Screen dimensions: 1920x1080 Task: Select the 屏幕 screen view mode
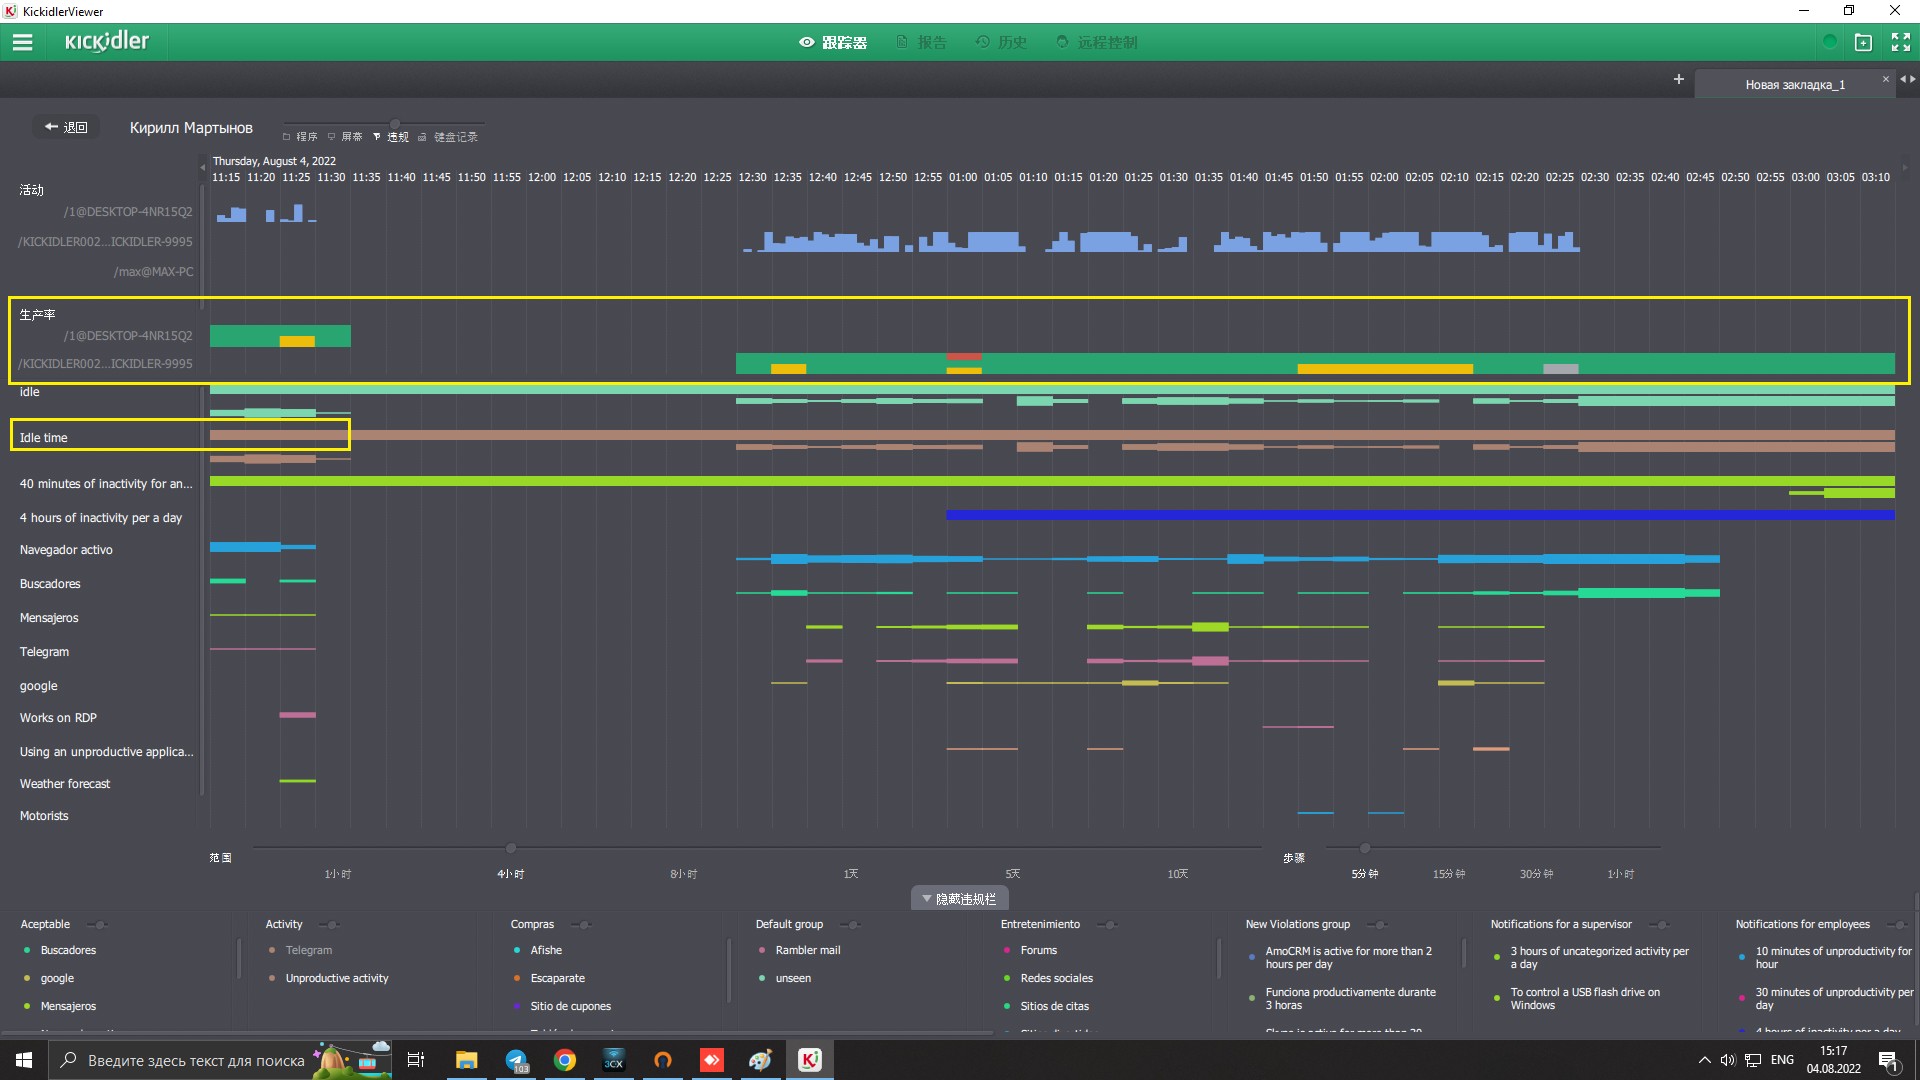(345, 137)
